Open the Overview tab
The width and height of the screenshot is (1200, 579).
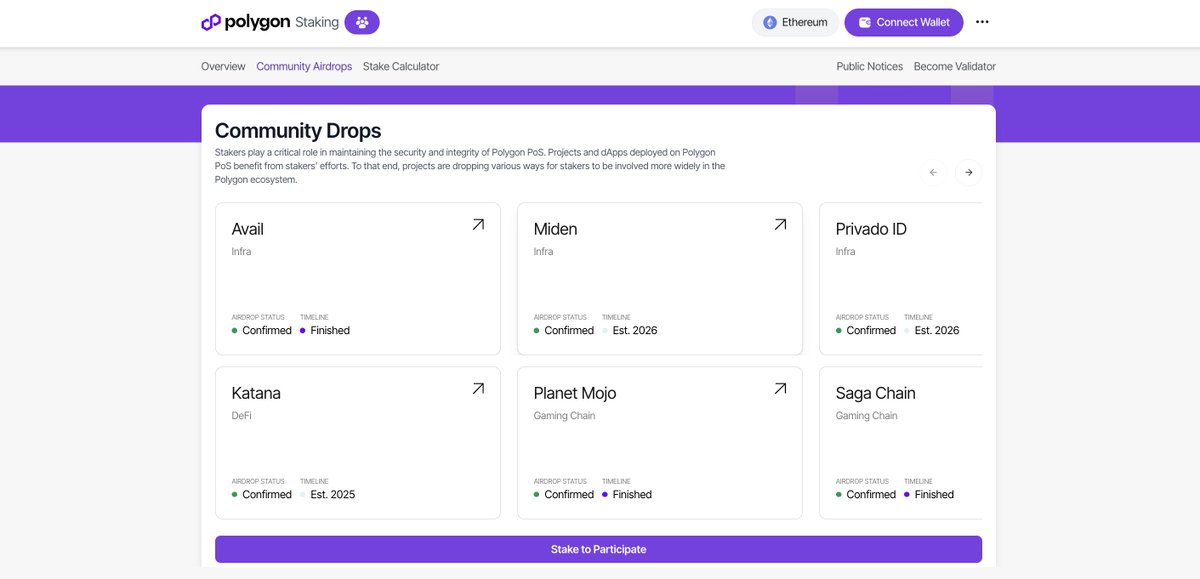223,66
